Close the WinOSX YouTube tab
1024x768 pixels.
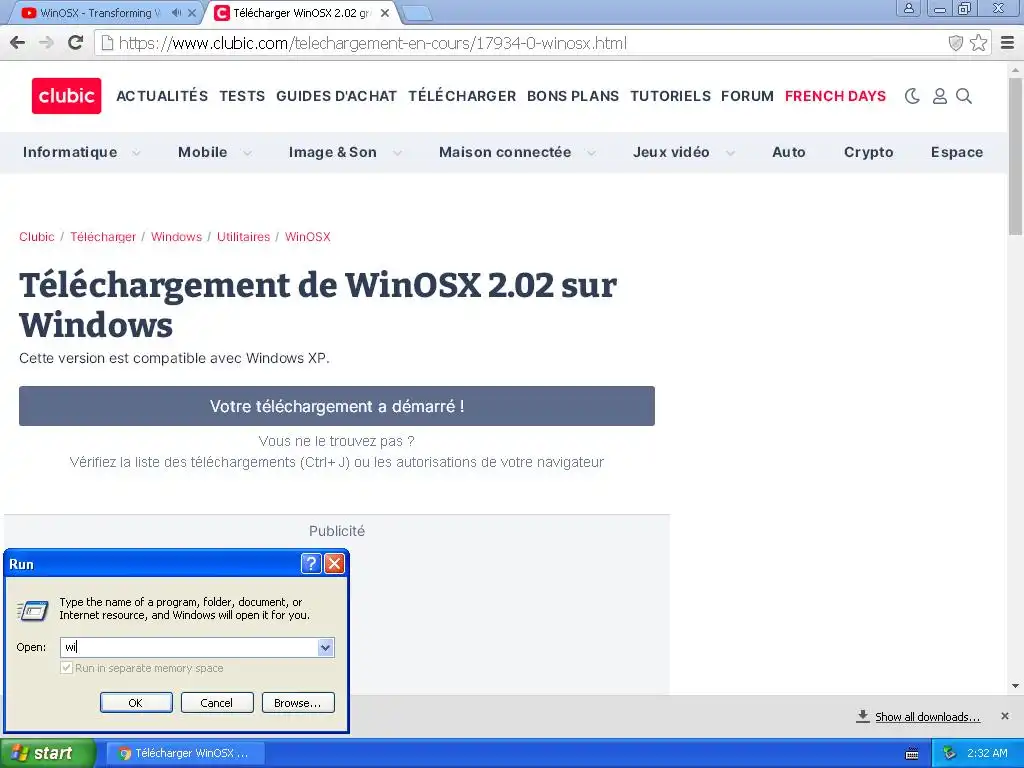coord(191,12)
